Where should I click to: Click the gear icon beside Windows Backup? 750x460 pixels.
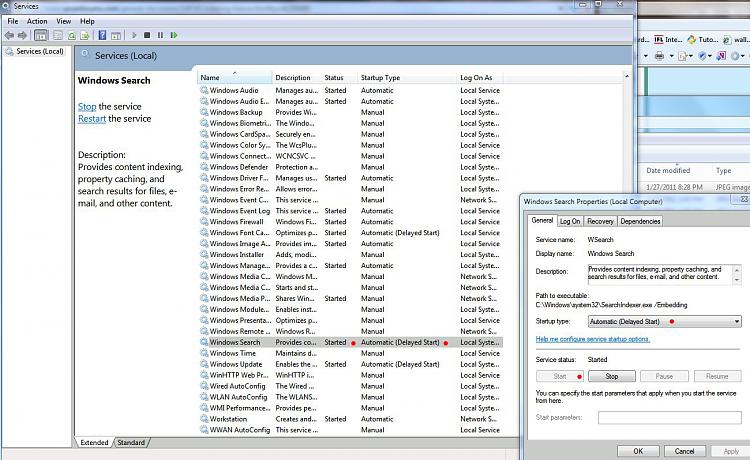tap(204, 112)
